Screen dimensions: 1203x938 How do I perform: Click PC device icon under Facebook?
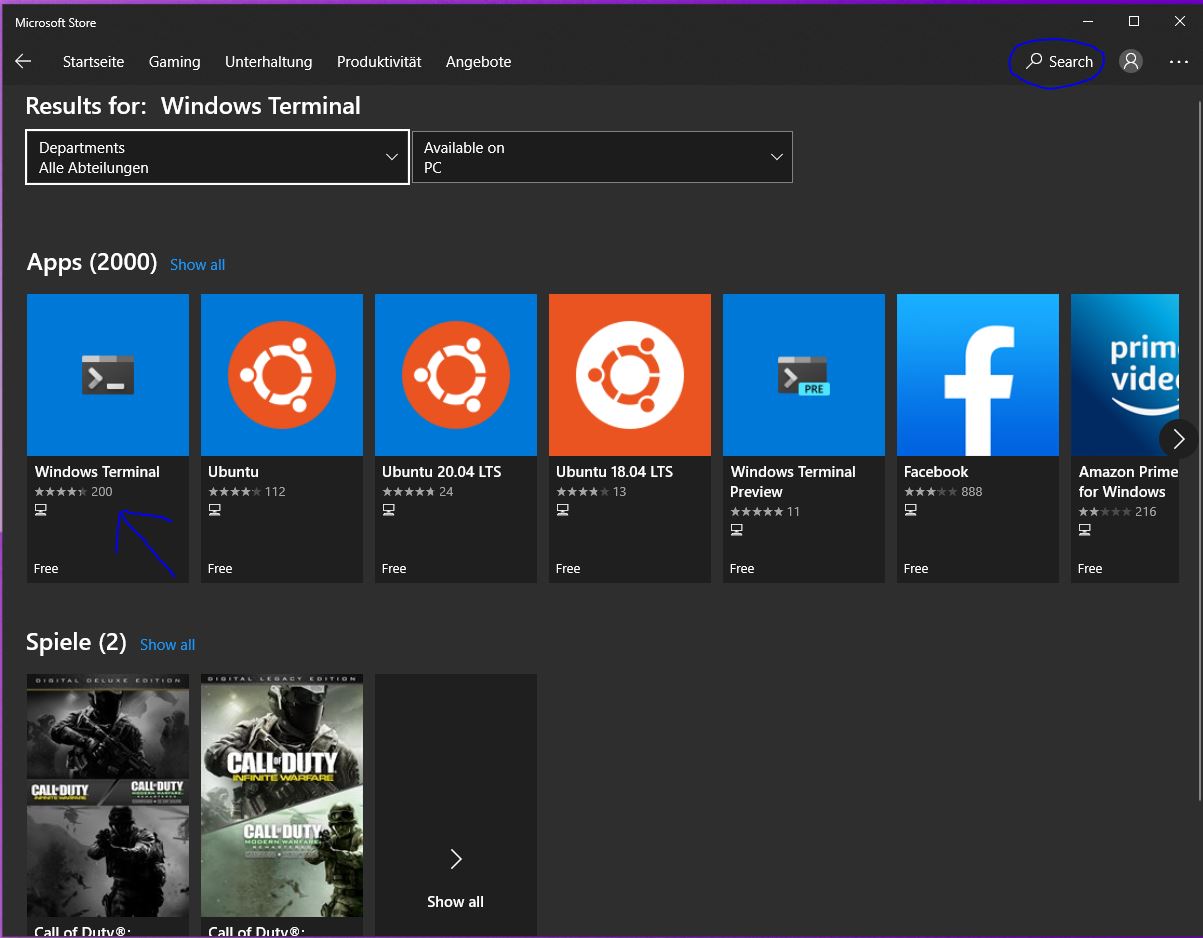coord(911,510)
